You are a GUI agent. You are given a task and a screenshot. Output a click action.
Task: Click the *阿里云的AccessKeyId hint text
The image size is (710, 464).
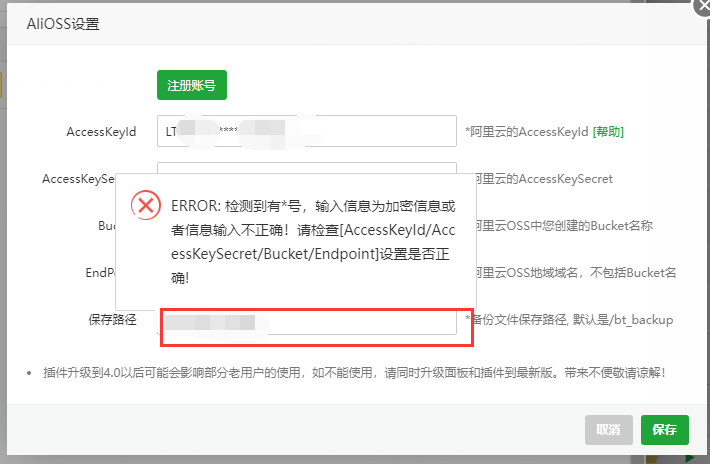point(527,132)
